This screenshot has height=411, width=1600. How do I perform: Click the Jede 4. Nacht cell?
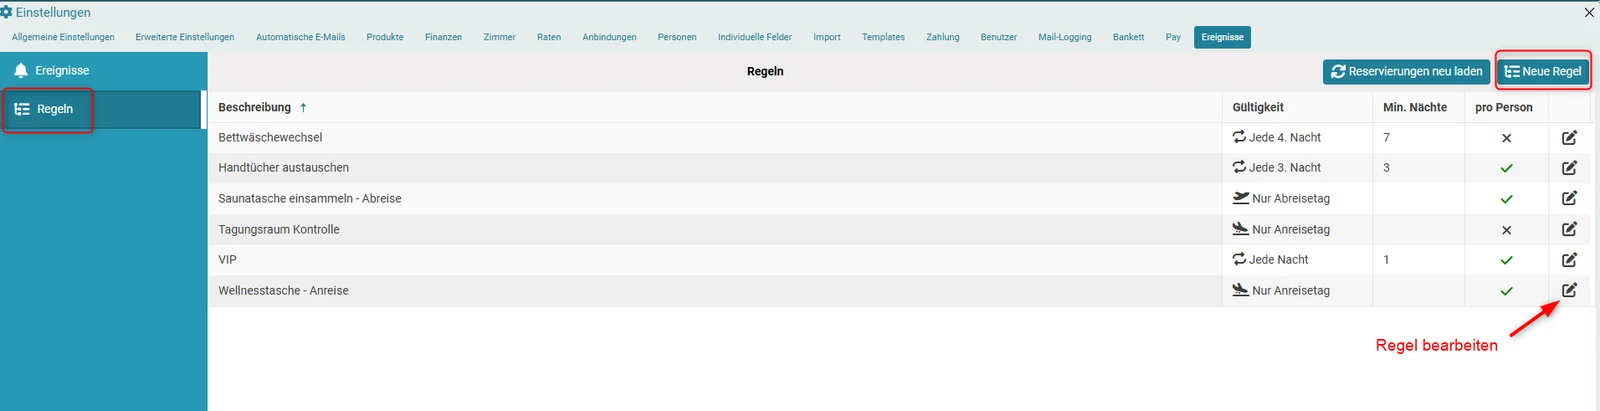[1297, 137]
